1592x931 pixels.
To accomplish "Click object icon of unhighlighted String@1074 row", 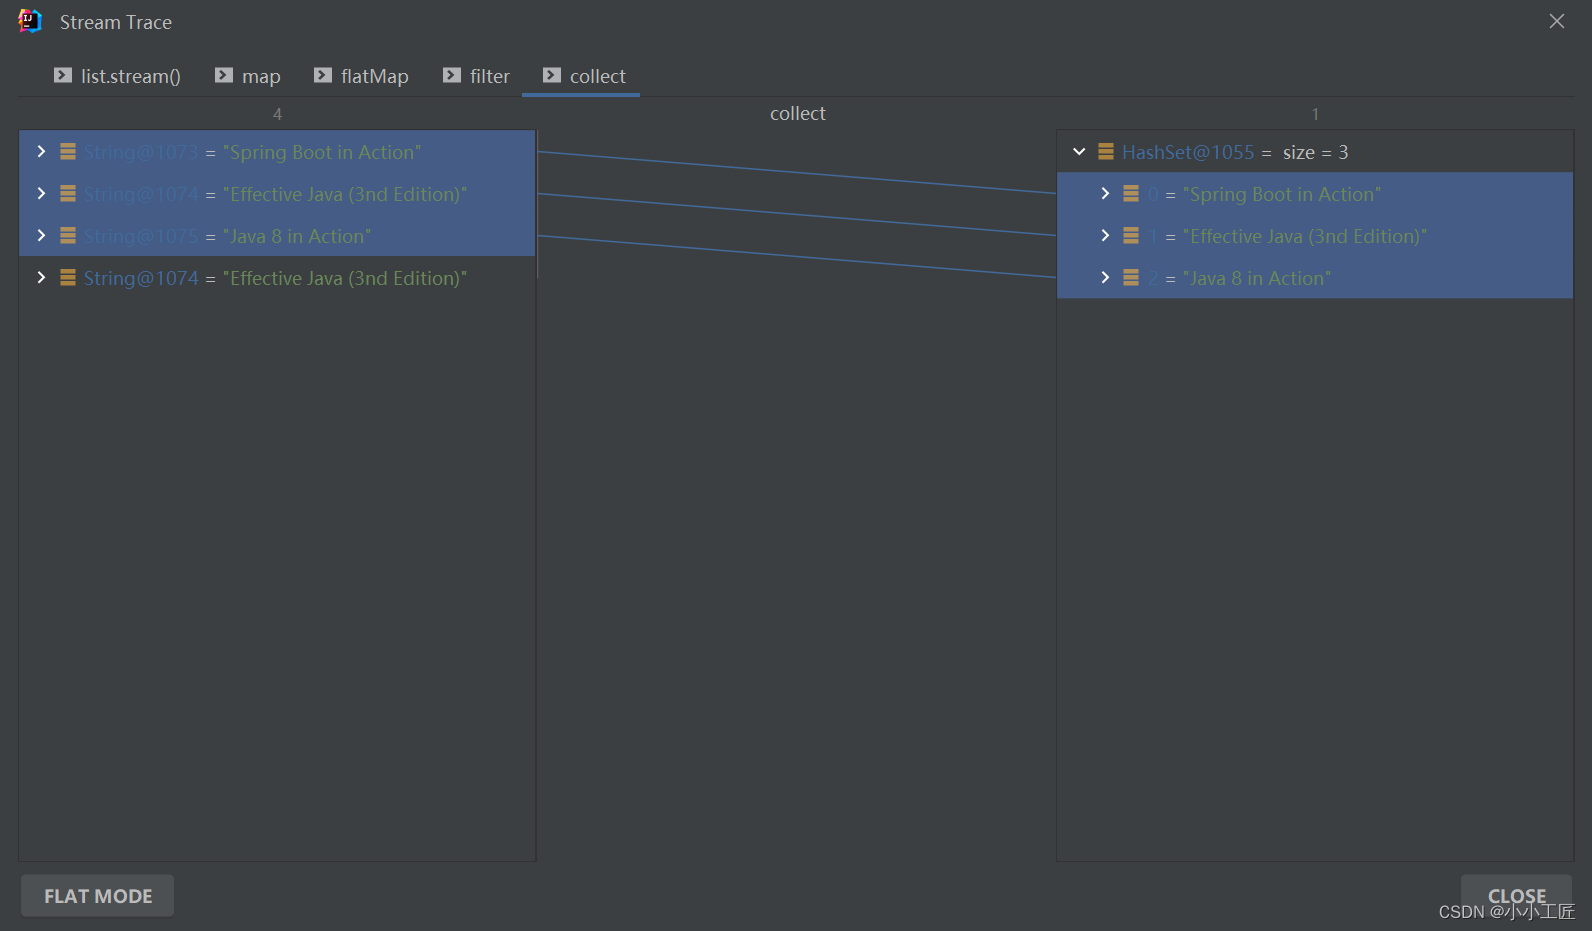I will click(68, 278).
